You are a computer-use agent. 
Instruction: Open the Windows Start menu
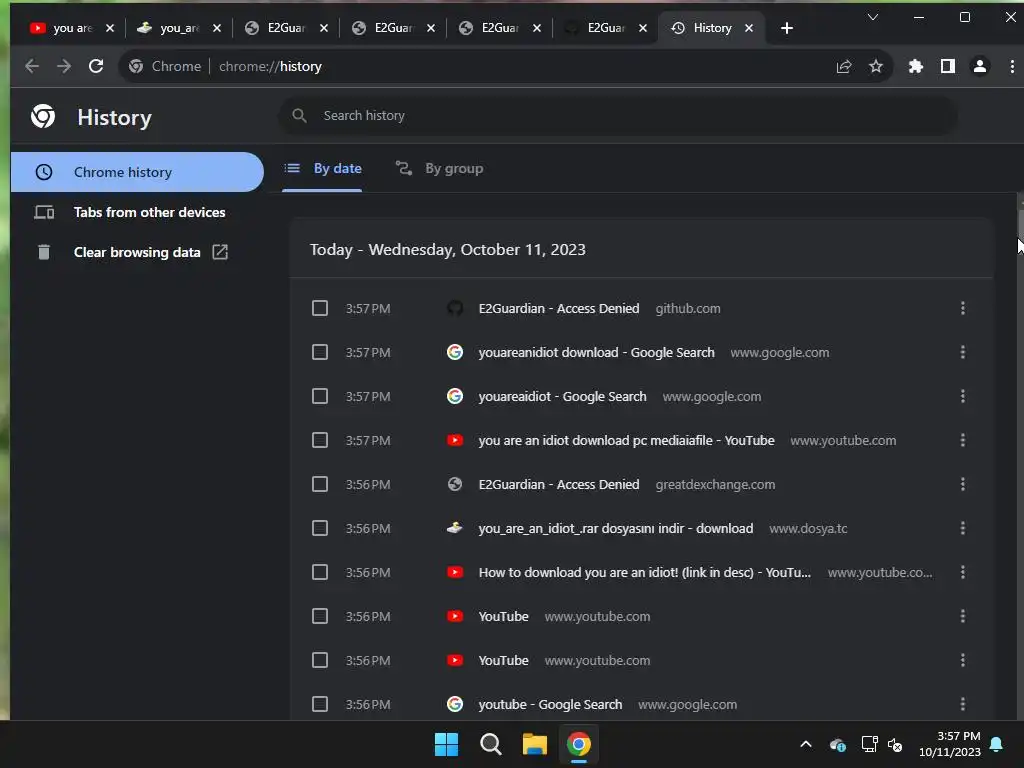click(x=447, y=744)
